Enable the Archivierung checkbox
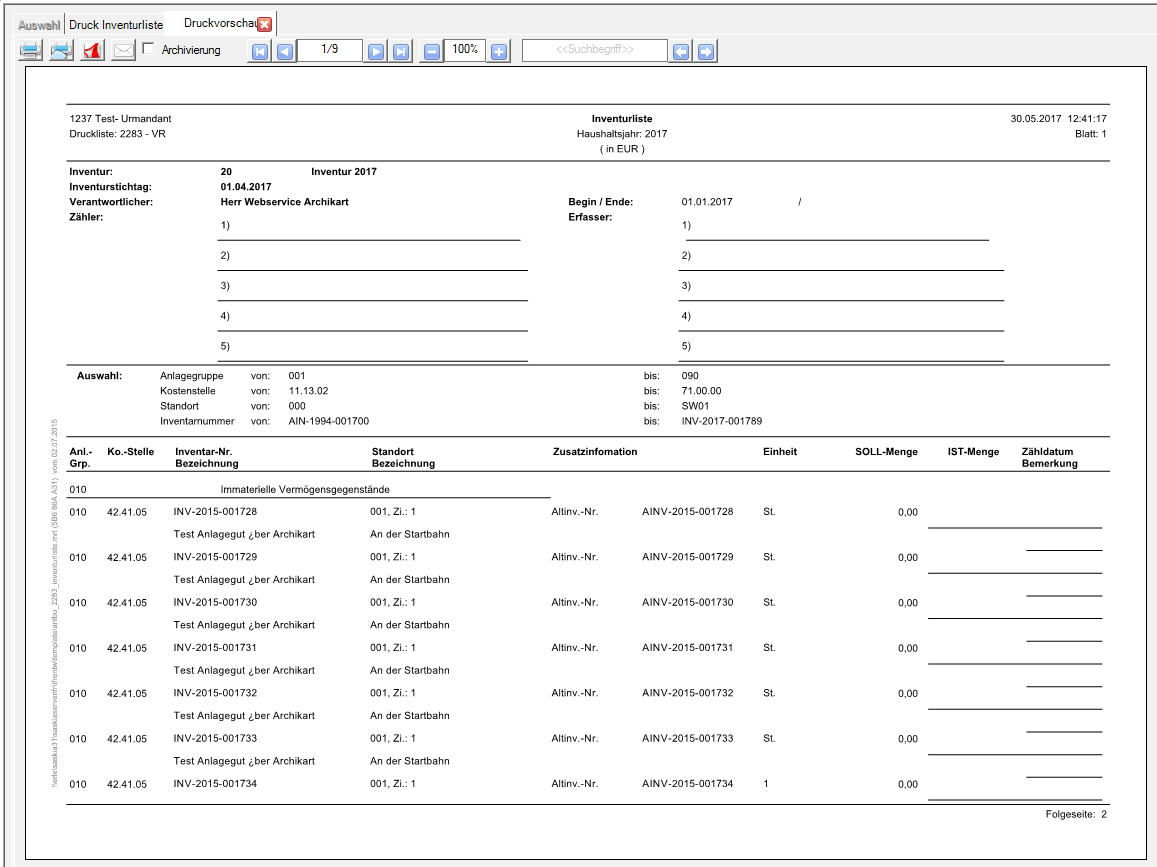This screenshot has height=867, width=1157. (x=148, y=49)
